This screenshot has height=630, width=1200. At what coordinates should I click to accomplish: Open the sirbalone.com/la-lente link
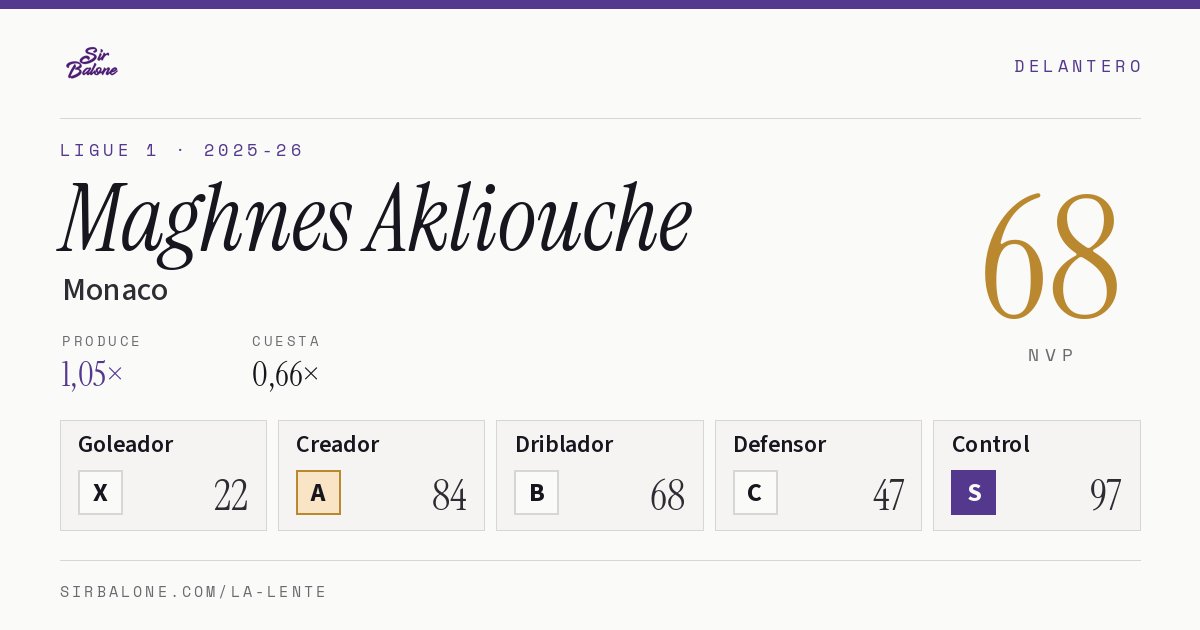pyautogui.click(x=193, y=592)
